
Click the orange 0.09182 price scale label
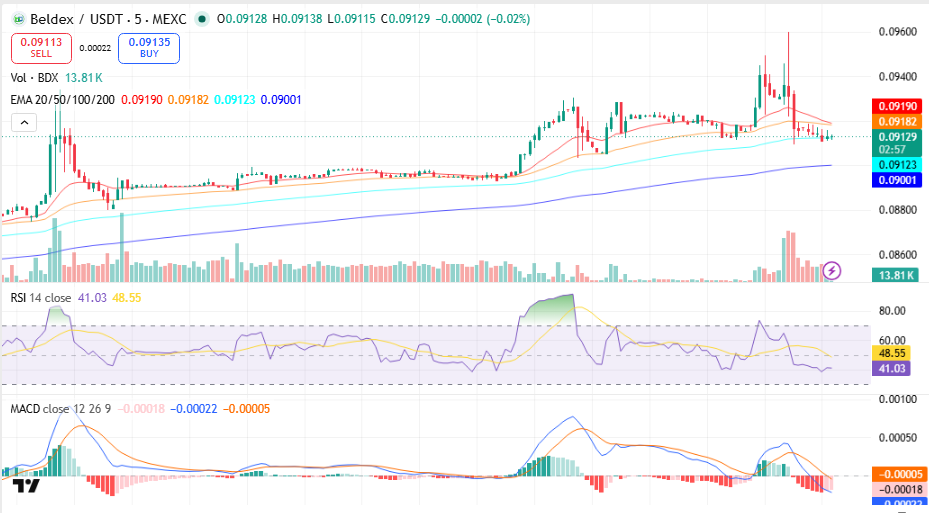click(897, 121)
